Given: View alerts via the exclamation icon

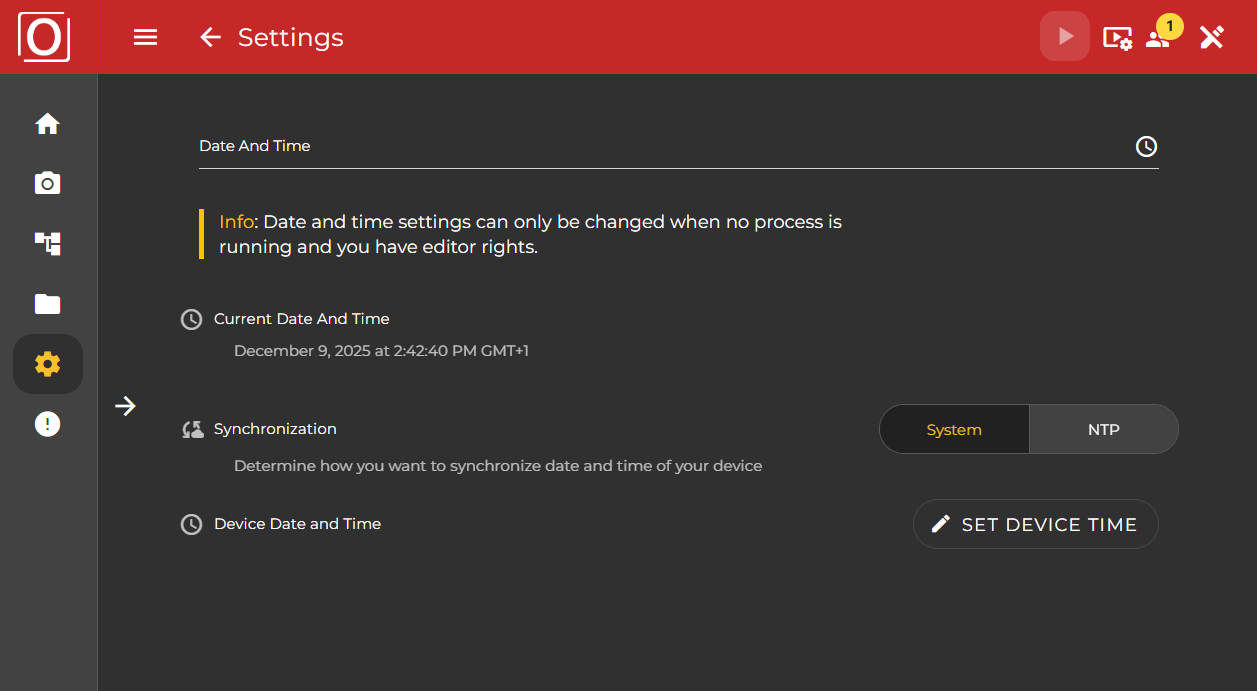Looking at the screenshot, I should tap(47, 423).
